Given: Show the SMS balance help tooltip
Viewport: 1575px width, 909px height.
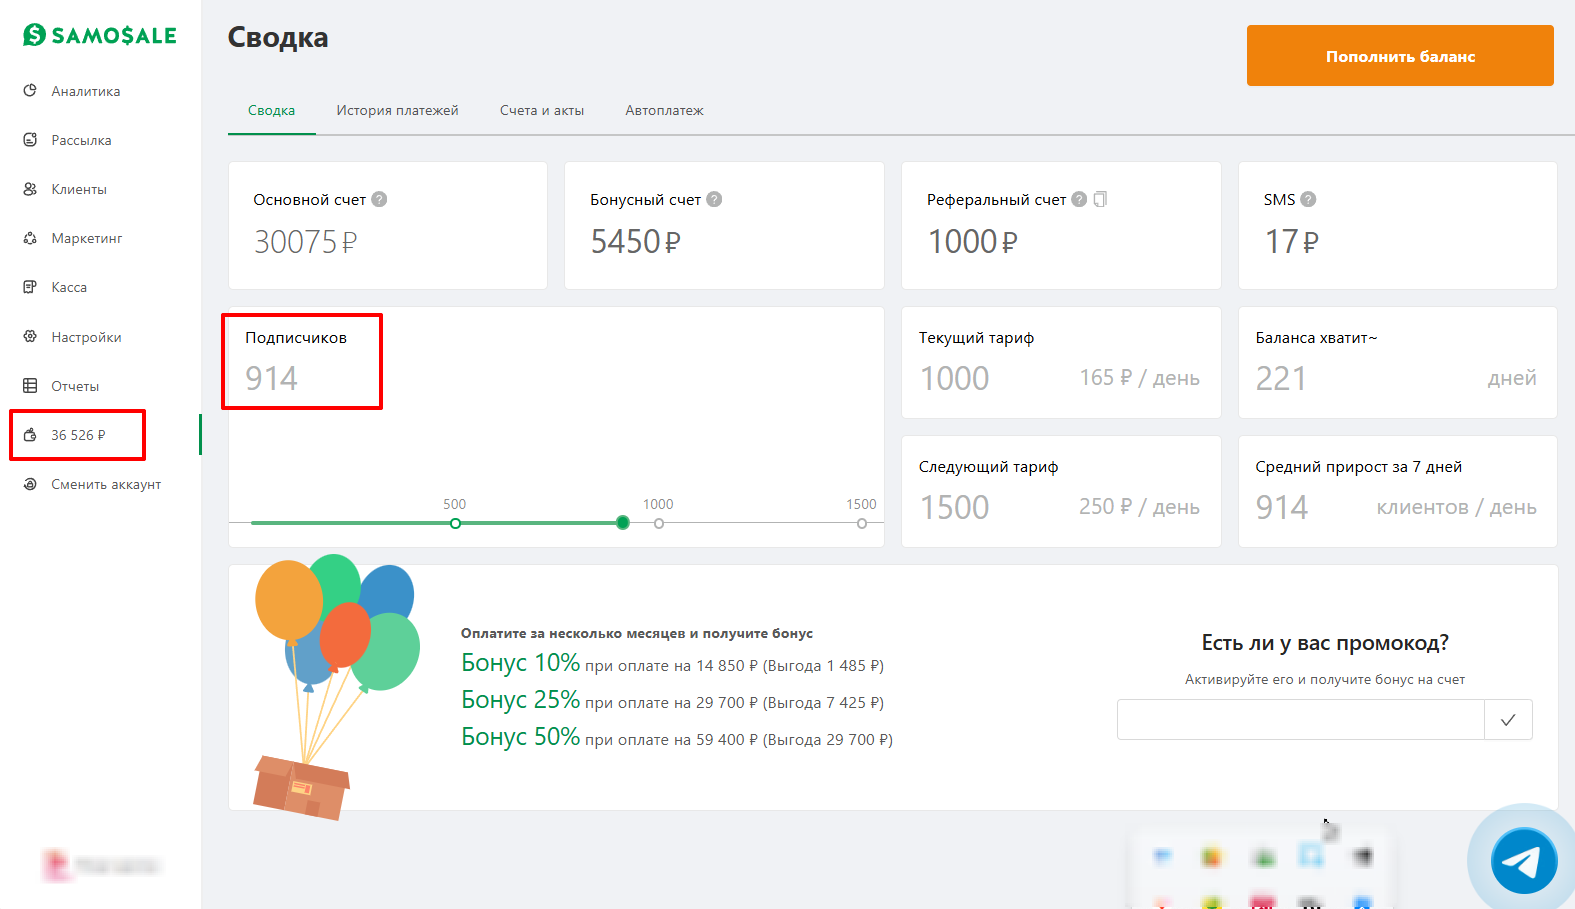Looking at the screenshot, I should [x=1308, y=199].
